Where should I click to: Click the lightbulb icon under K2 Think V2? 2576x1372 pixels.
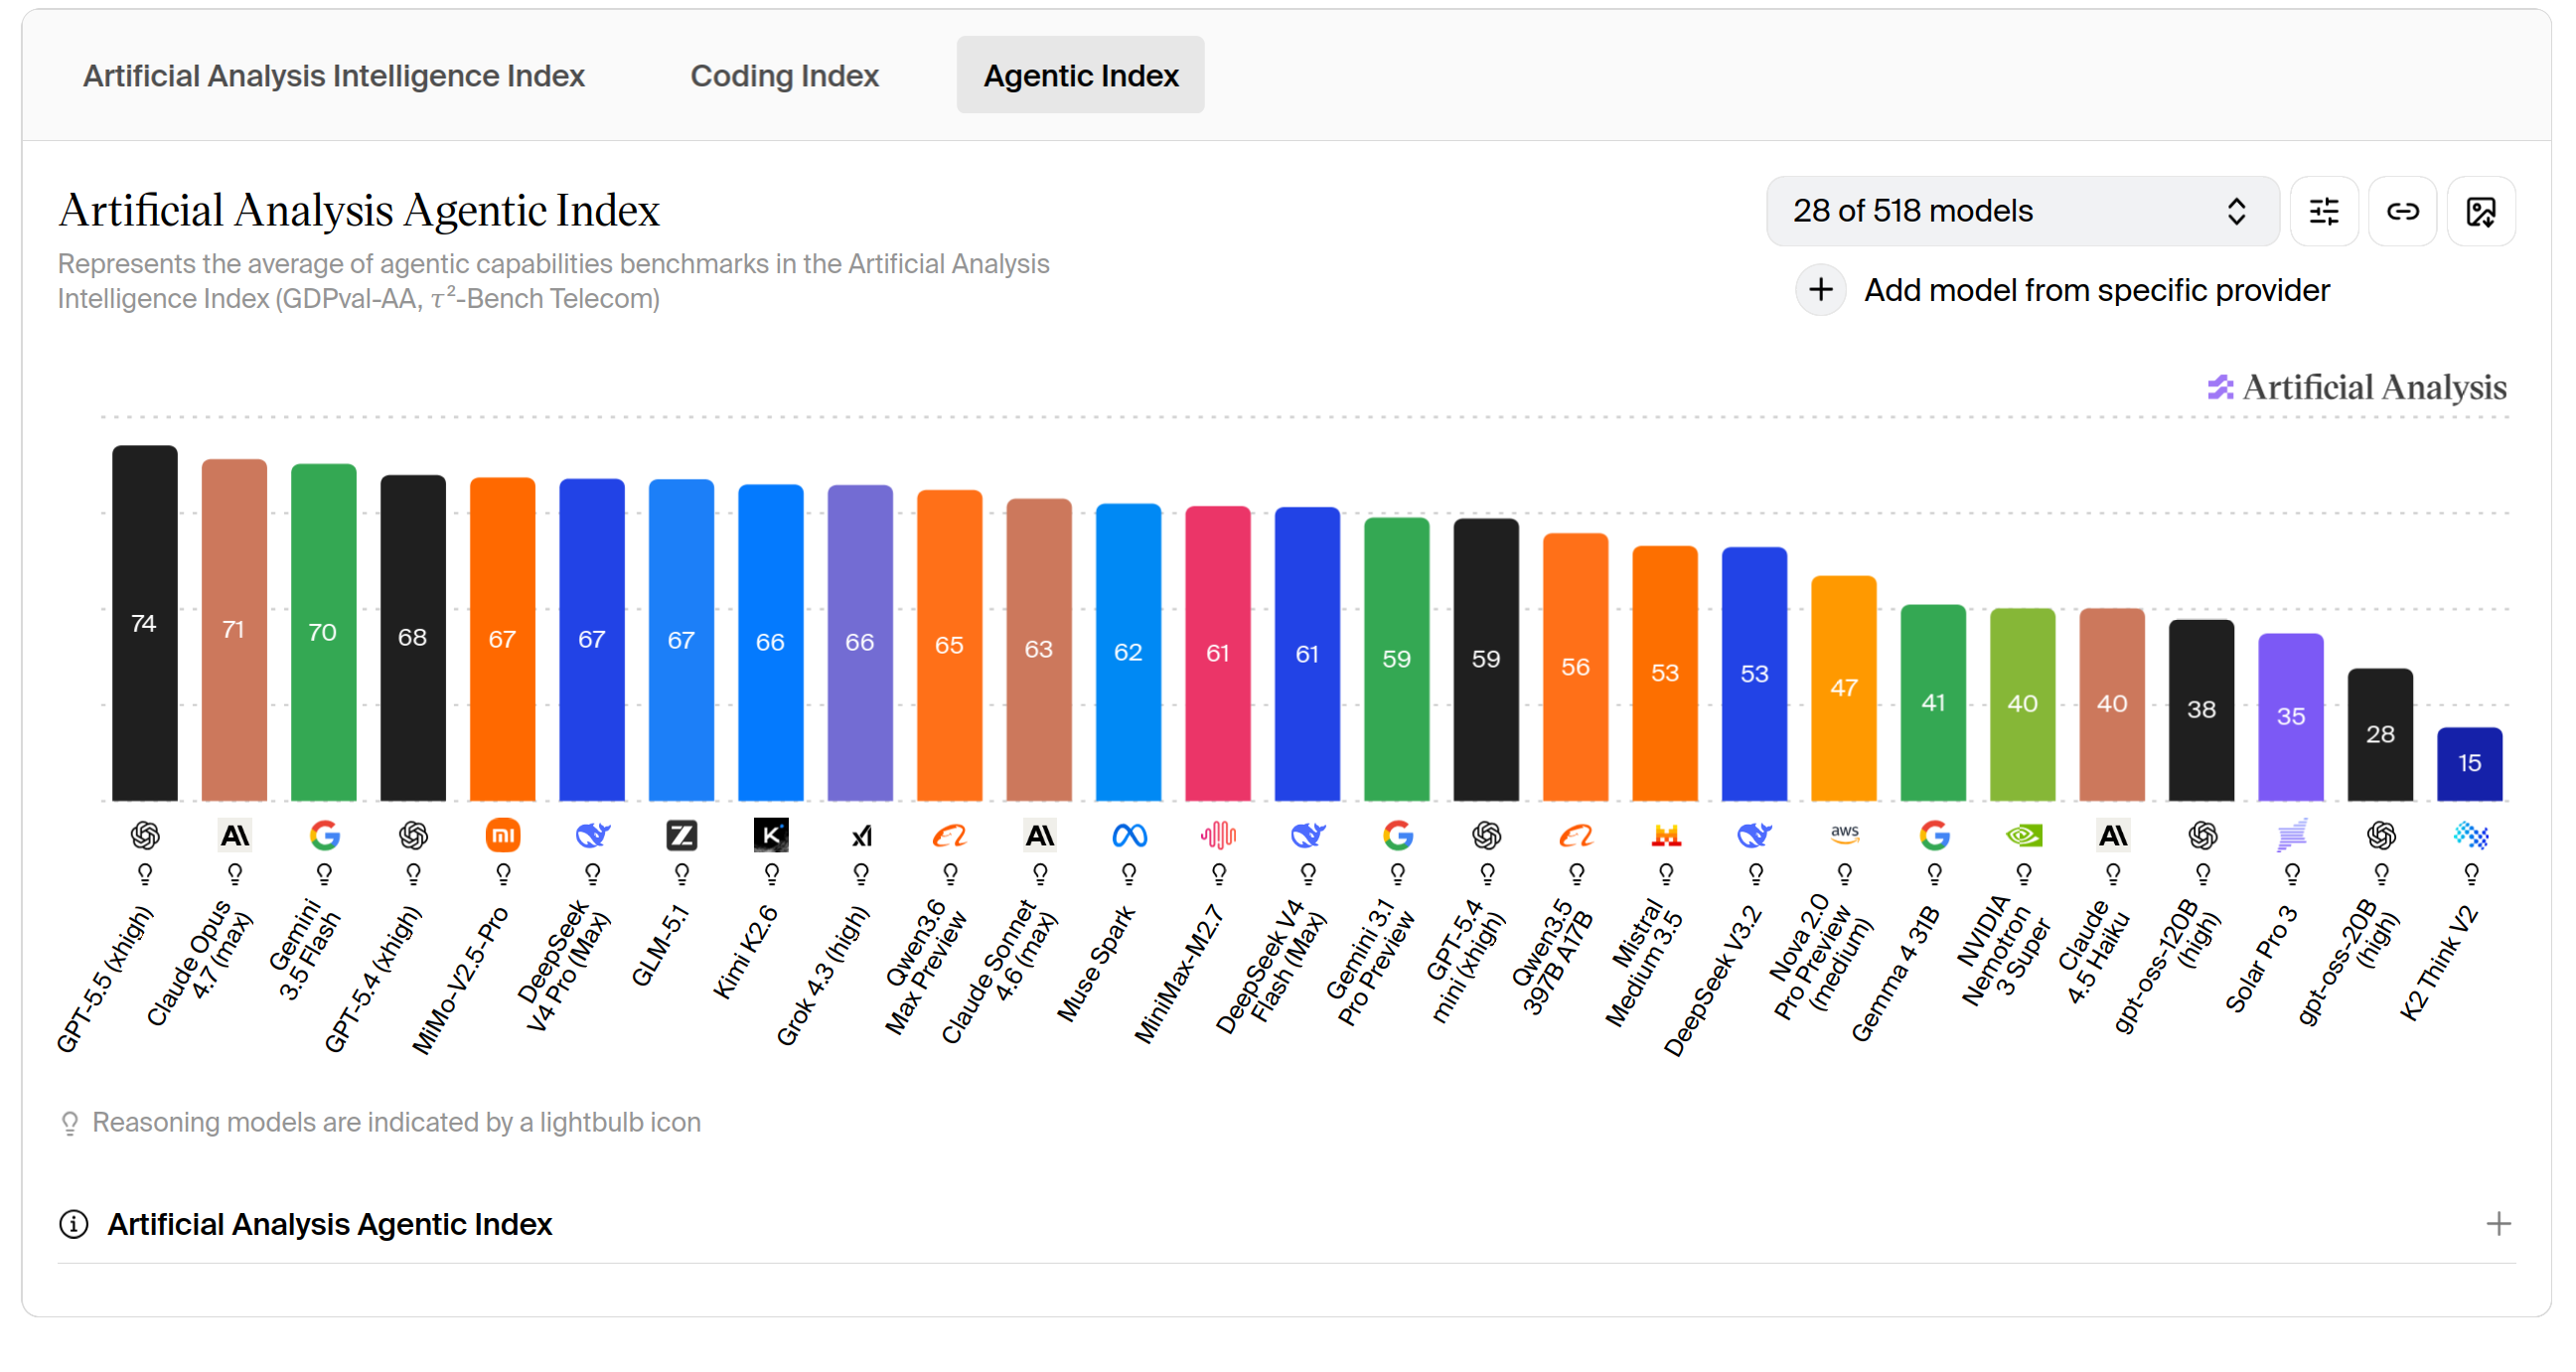coord(2470,875)
